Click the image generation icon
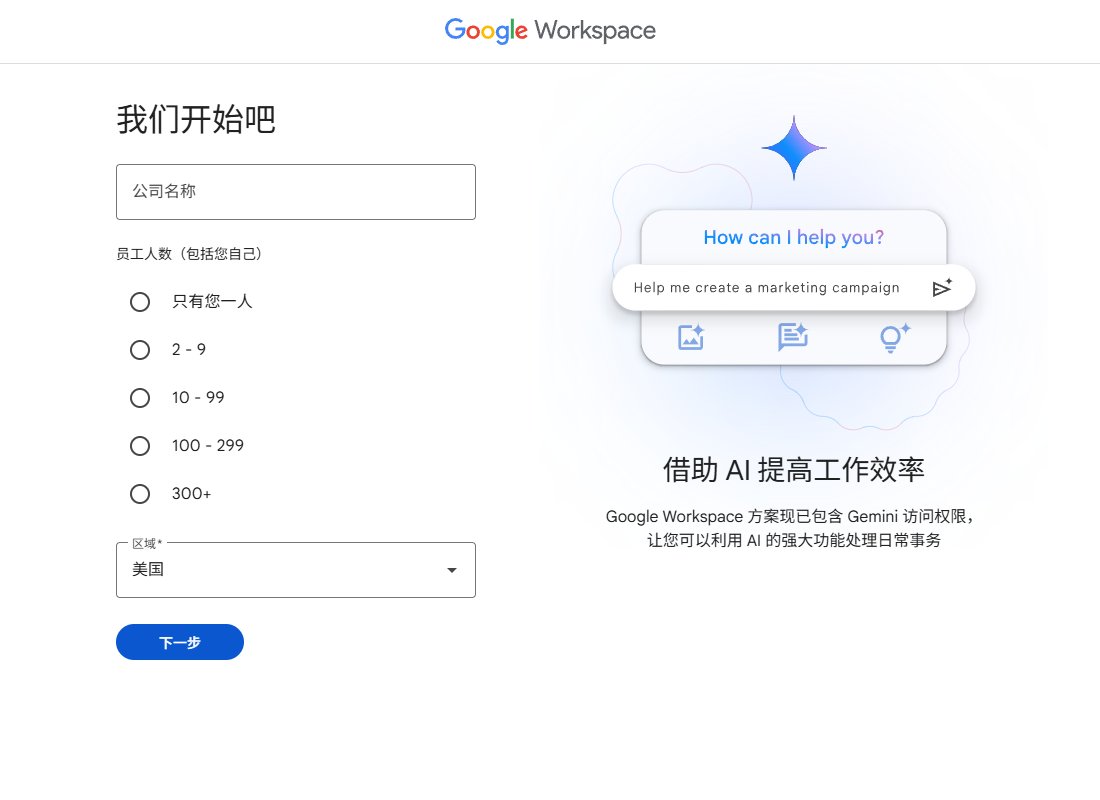 click(x=691, y=337)
